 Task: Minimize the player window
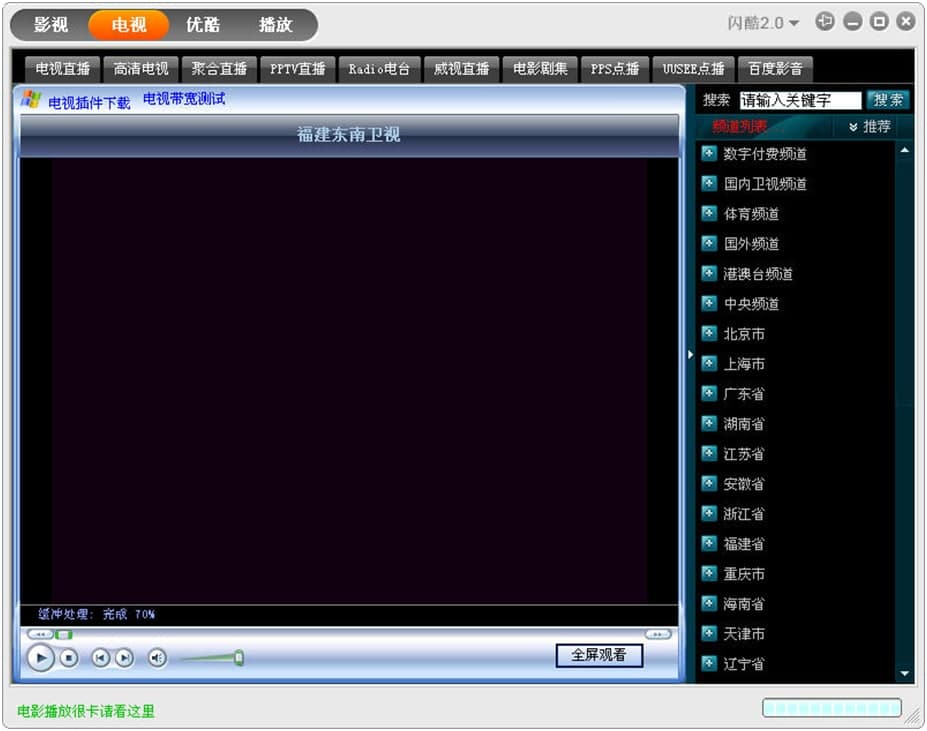[853, 22]
